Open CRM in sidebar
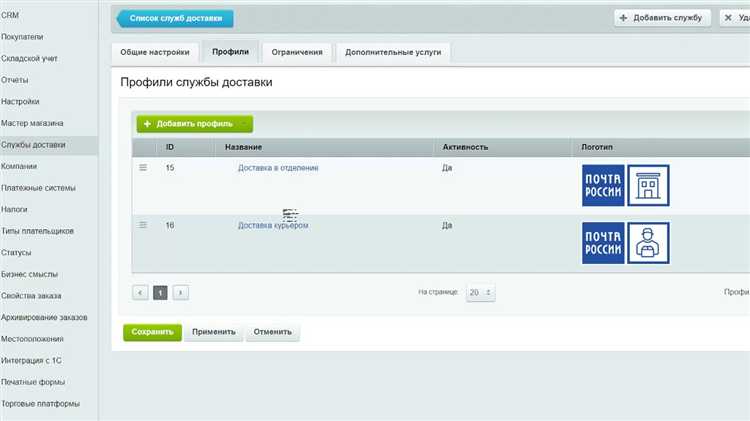This screenshot has width=750, height=421. click(10, 15)
